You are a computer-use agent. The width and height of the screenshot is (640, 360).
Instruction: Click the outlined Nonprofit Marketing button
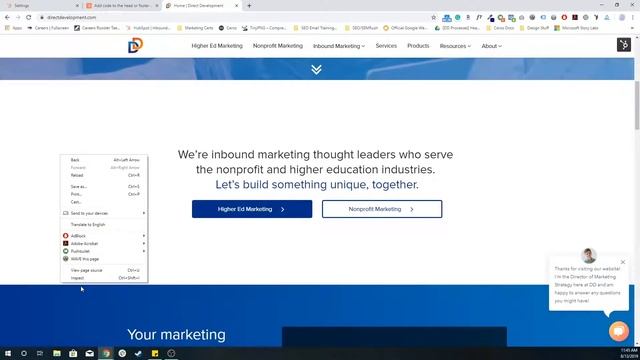[x=382, y=209]
